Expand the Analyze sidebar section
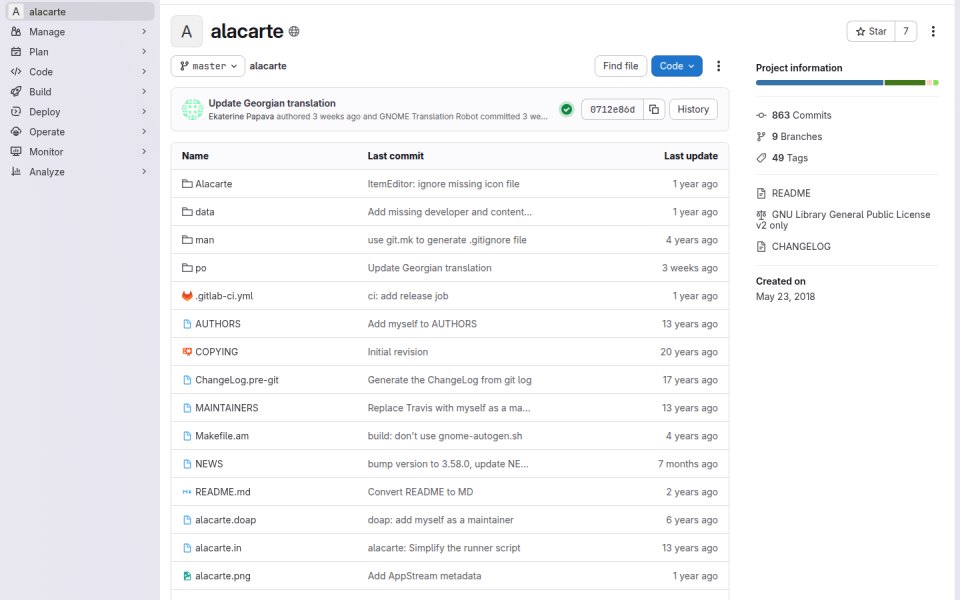The image size is (960, 600). pyautogui.click(x=80, y=172)
